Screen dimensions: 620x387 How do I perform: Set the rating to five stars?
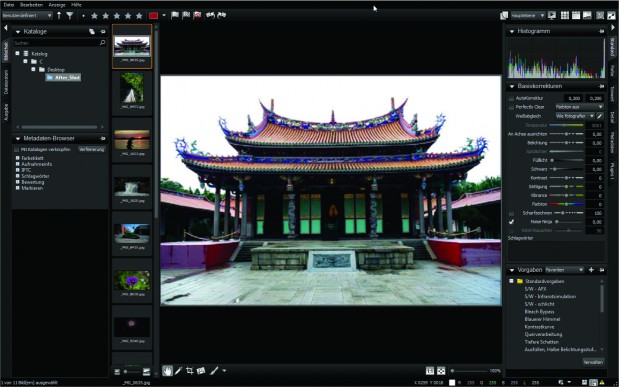(x=139, y=16)
